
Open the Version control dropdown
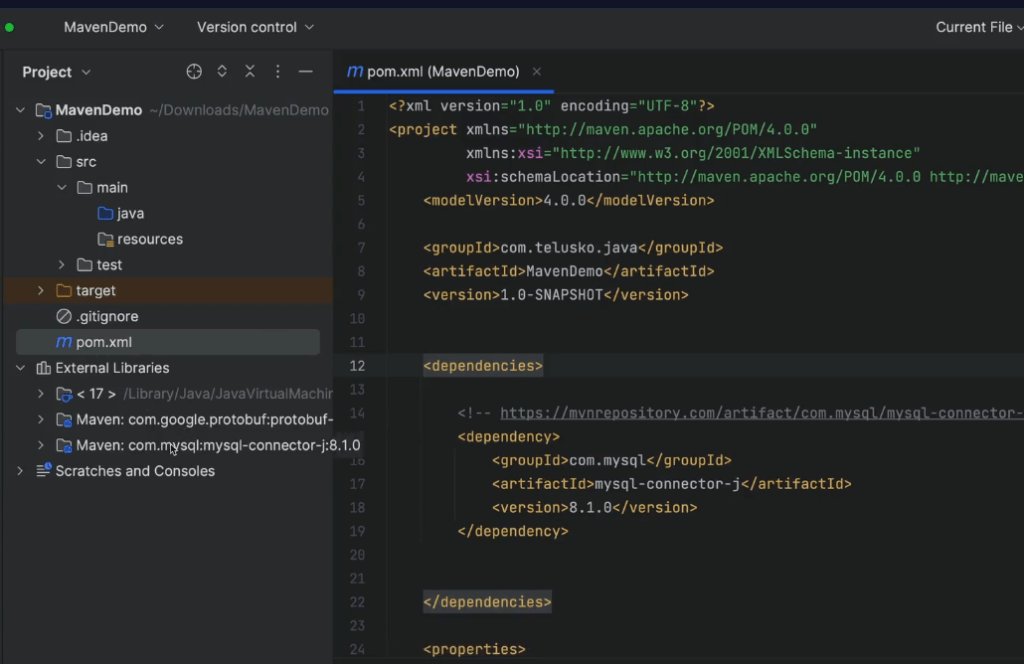[x=255, y=27]
